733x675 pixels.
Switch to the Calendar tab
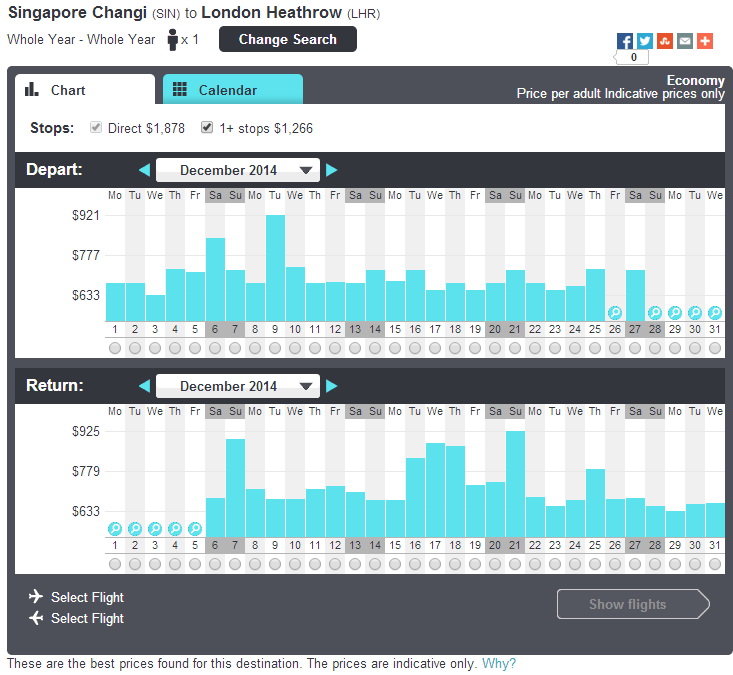[233, 90]
